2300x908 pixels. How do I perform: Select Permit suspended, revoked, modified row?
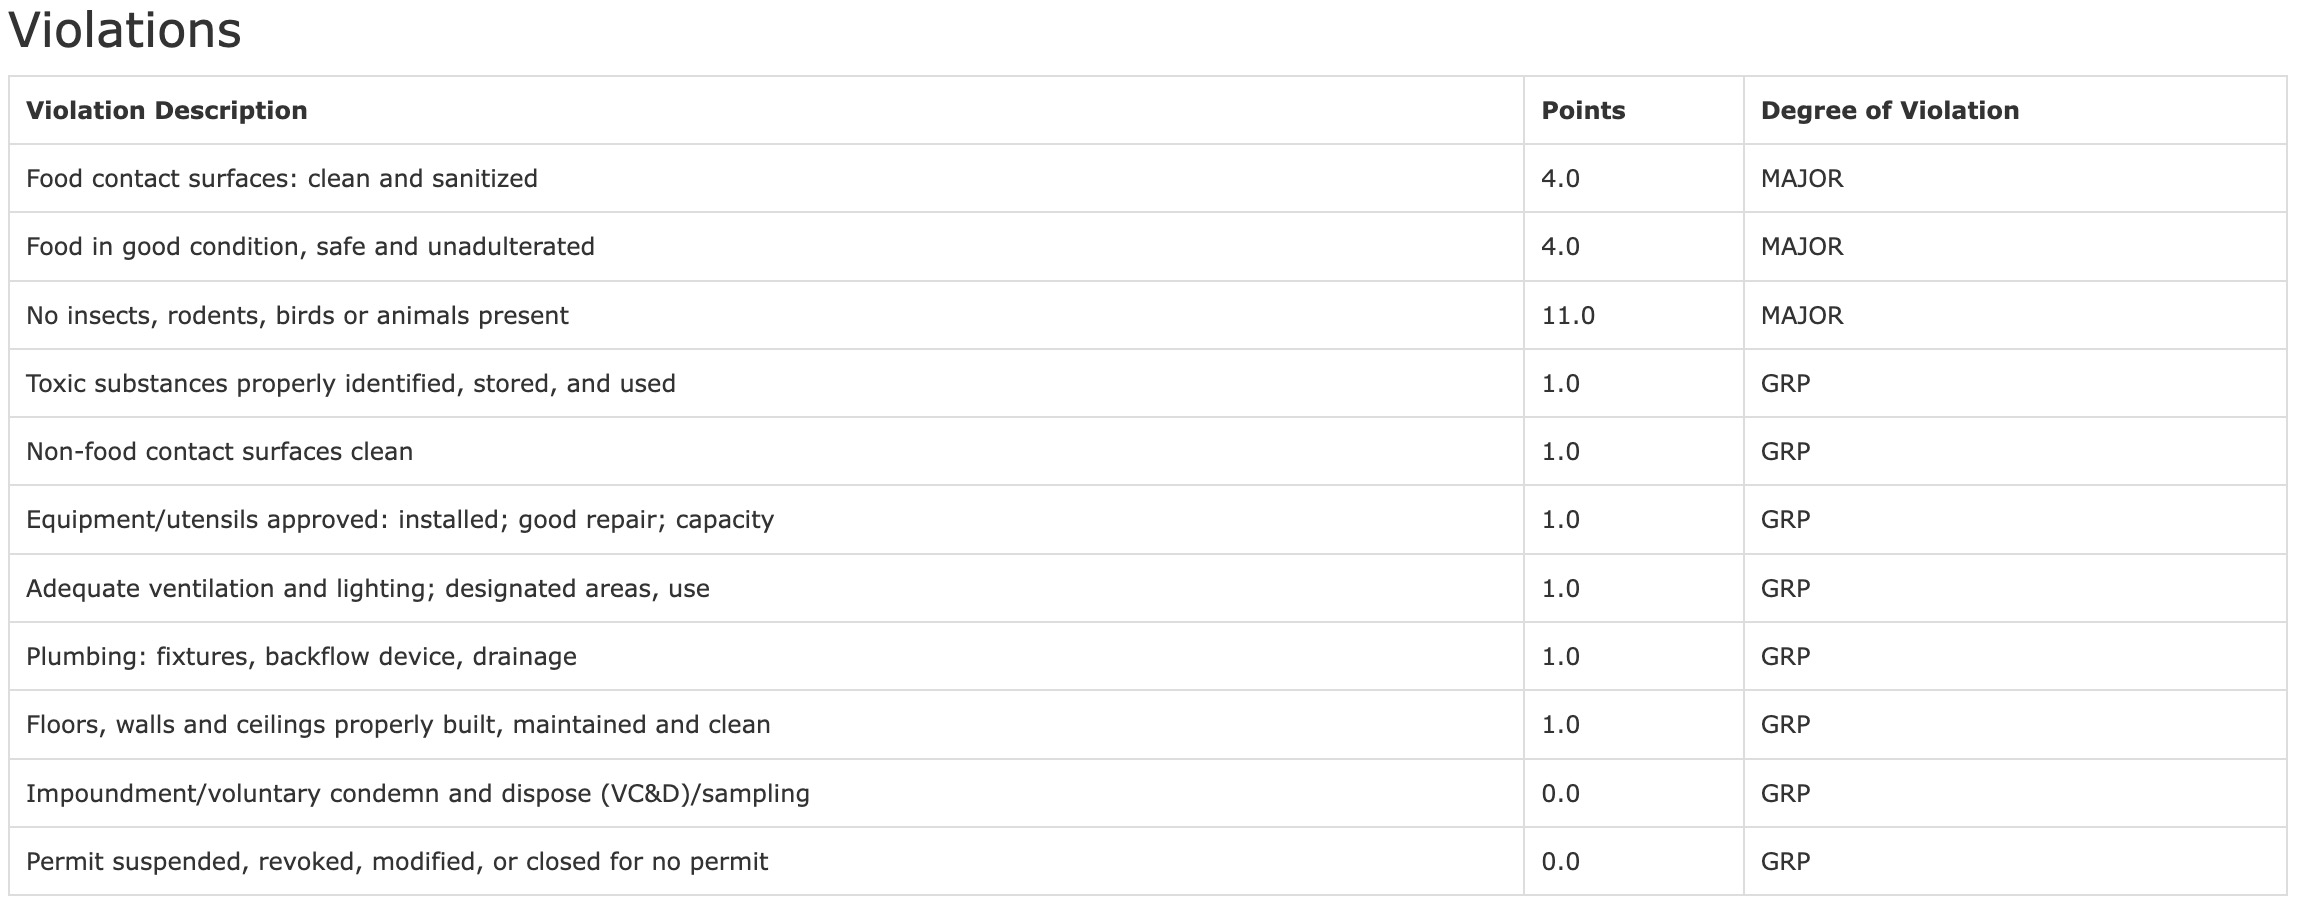pos(397,861)
